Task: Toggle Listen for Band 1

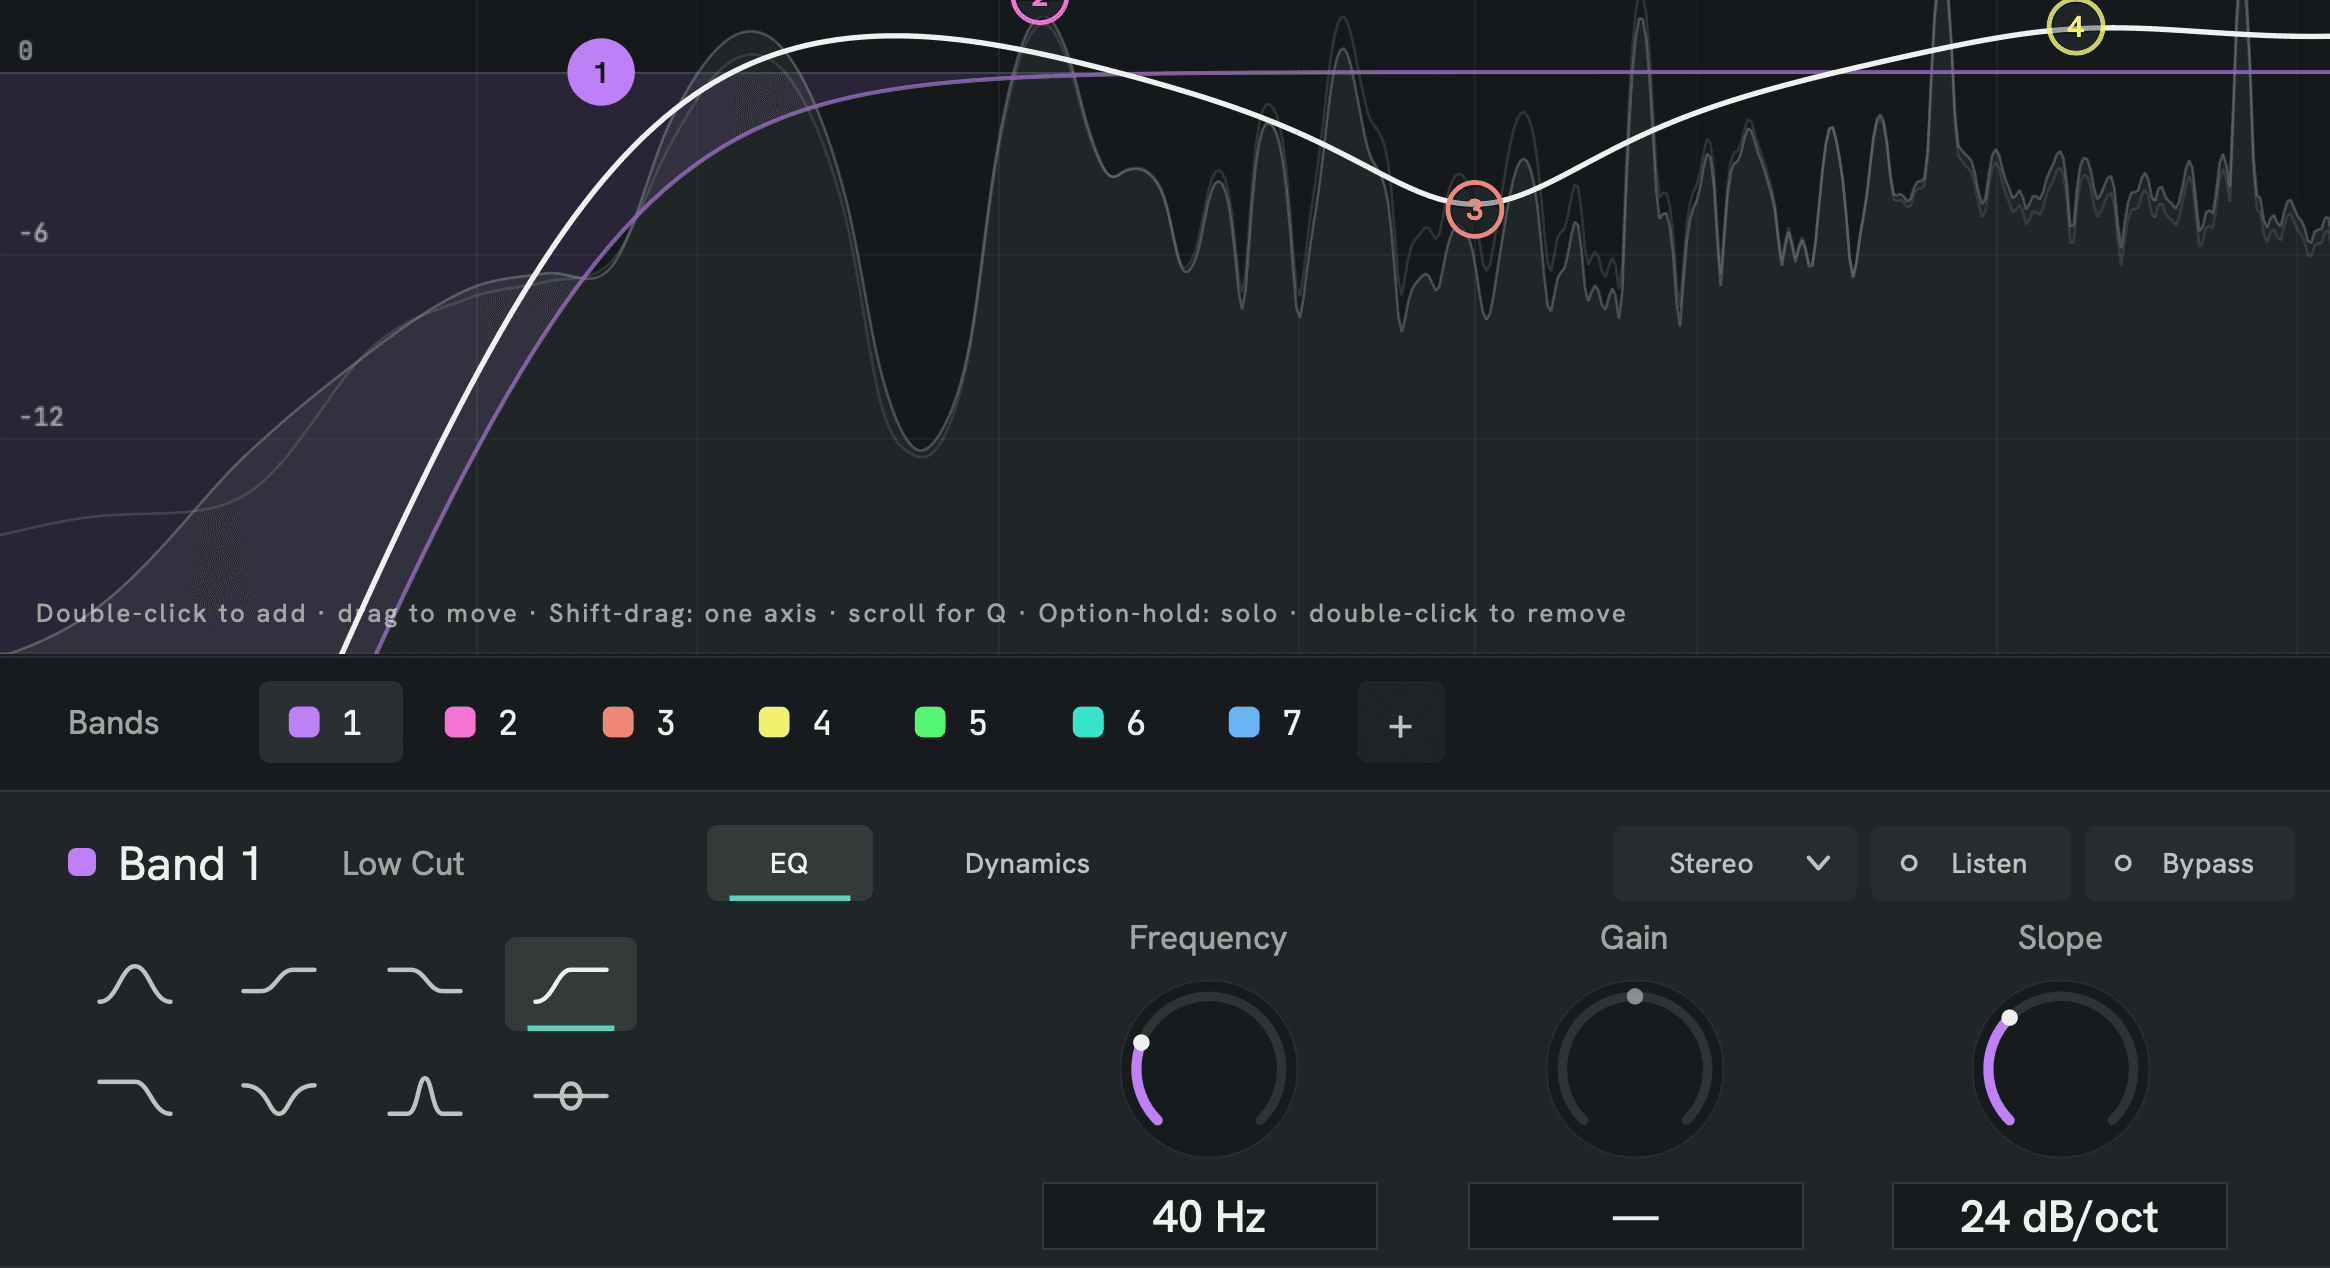Action: (x=1970, y=863)
